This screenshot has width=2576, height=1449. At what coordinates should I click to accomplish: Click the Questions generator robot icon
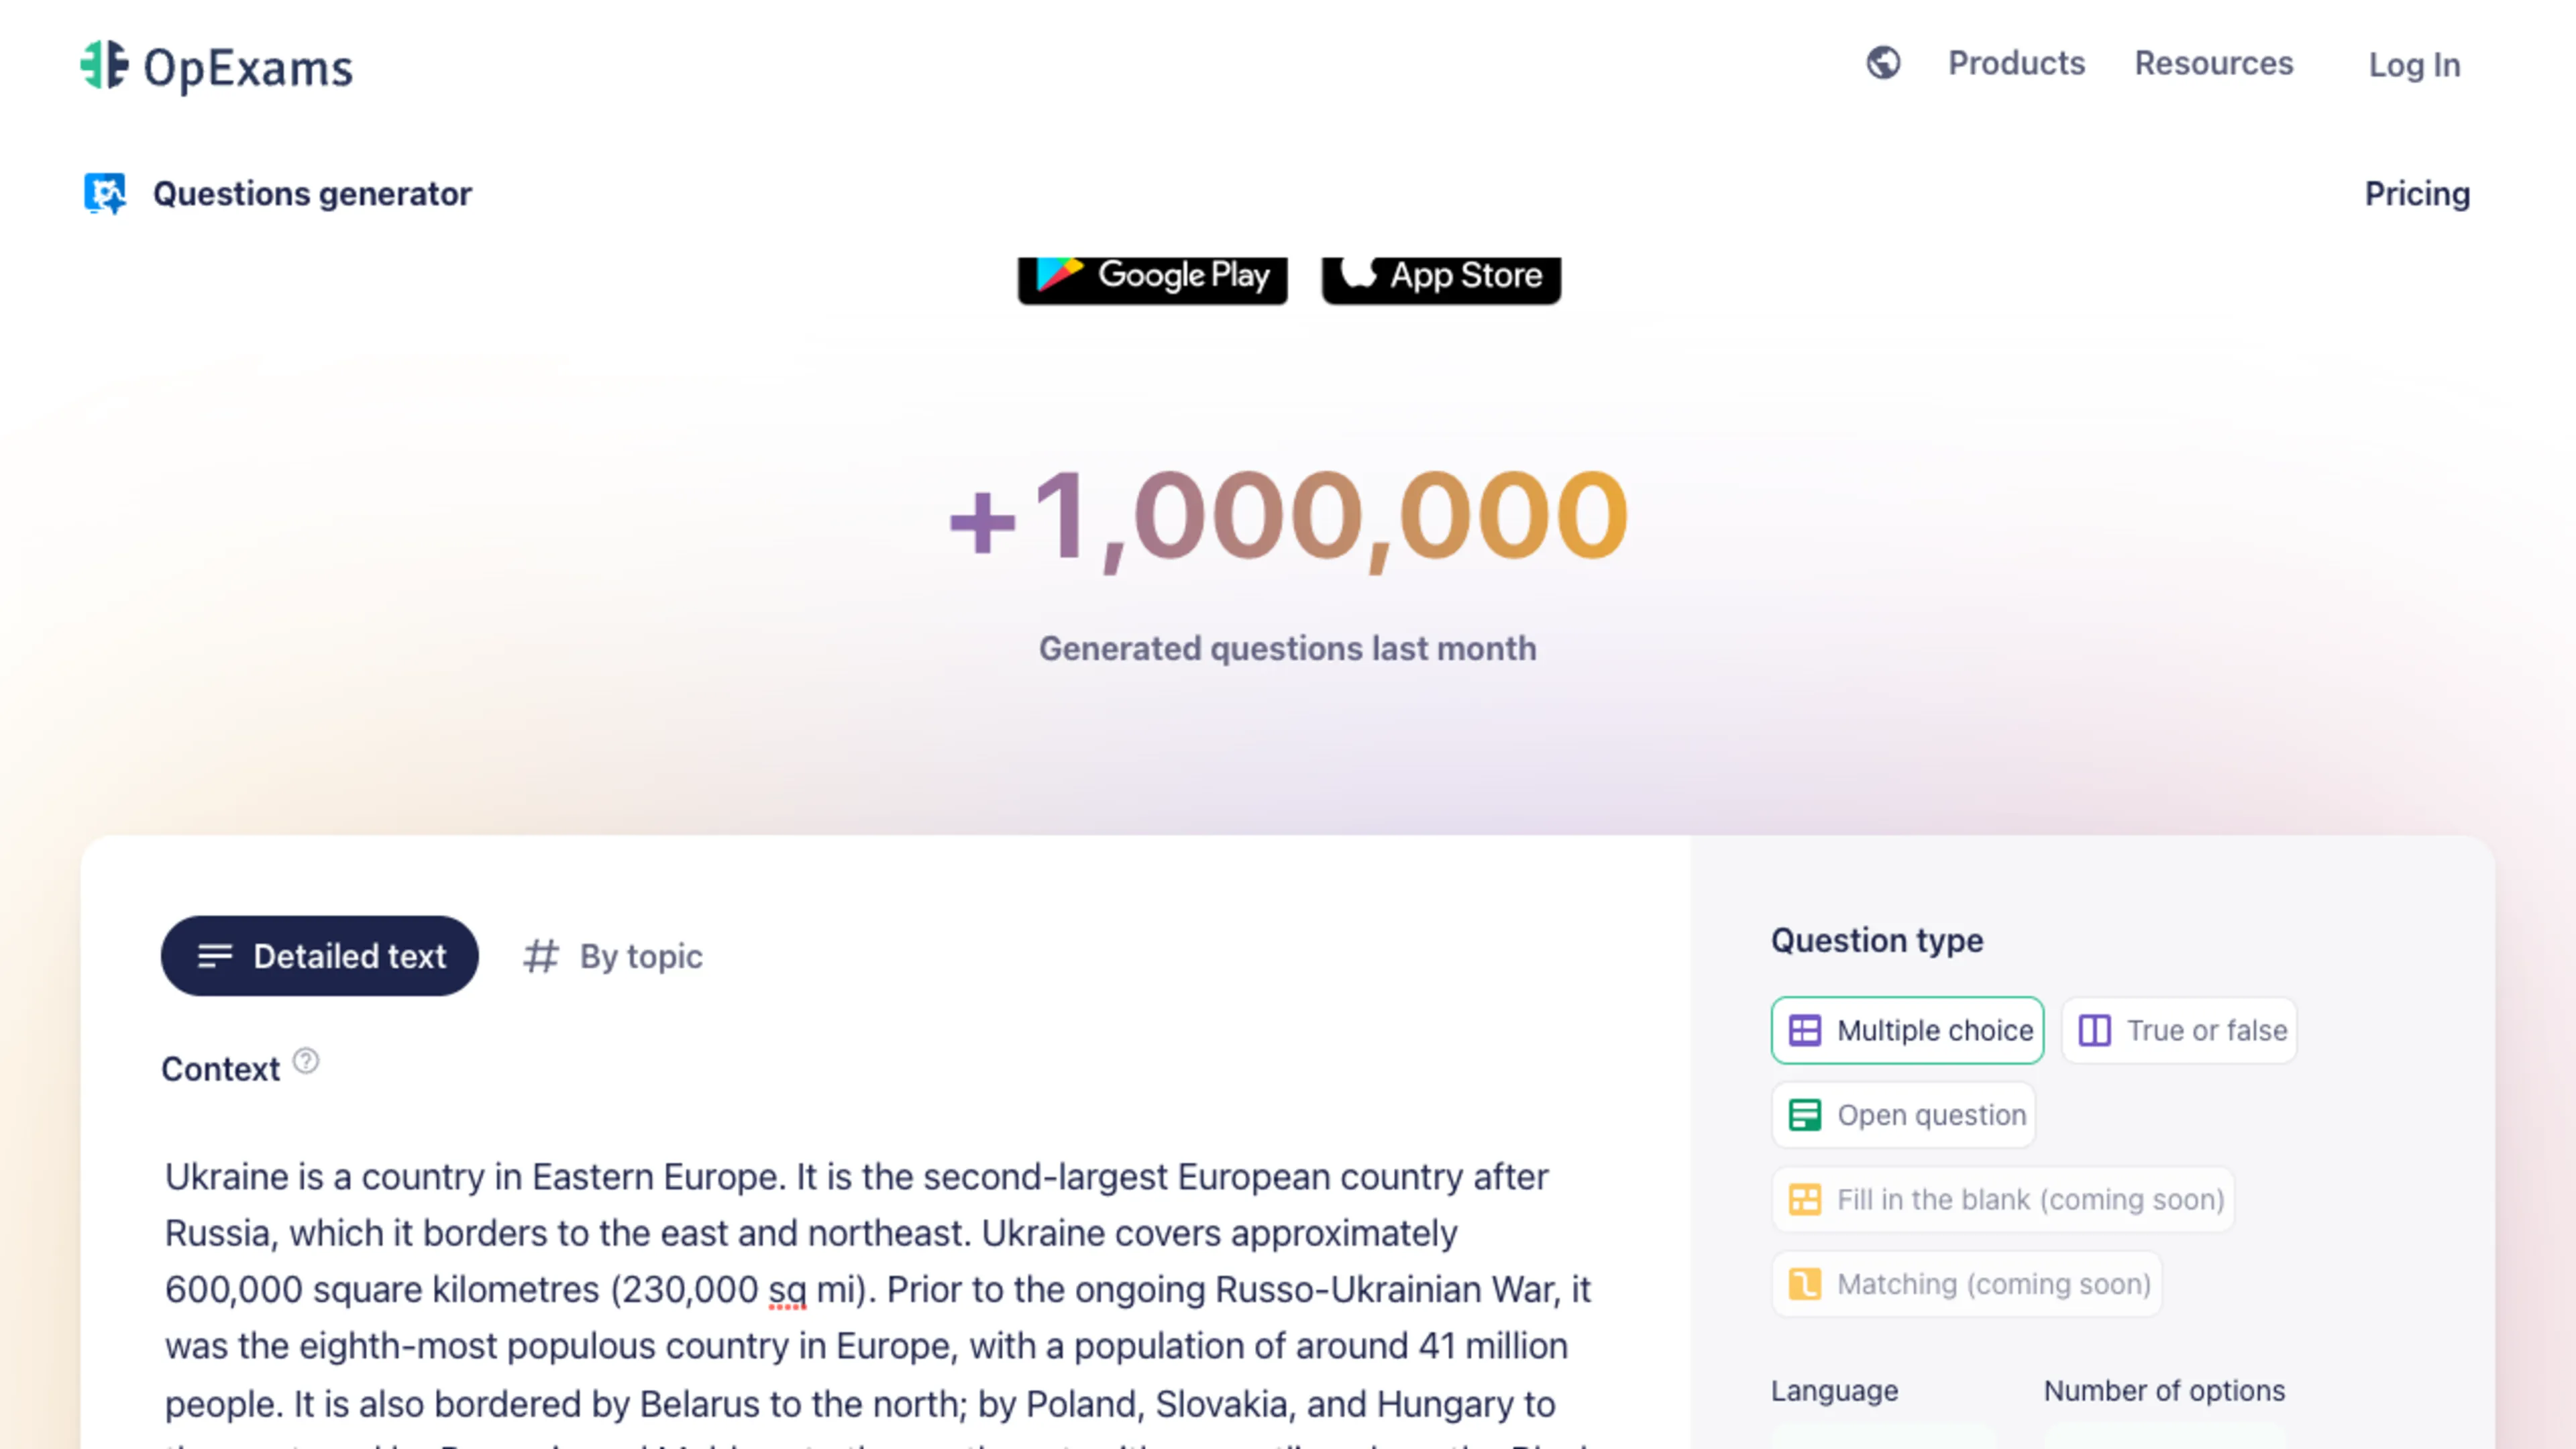click(105, 193)
